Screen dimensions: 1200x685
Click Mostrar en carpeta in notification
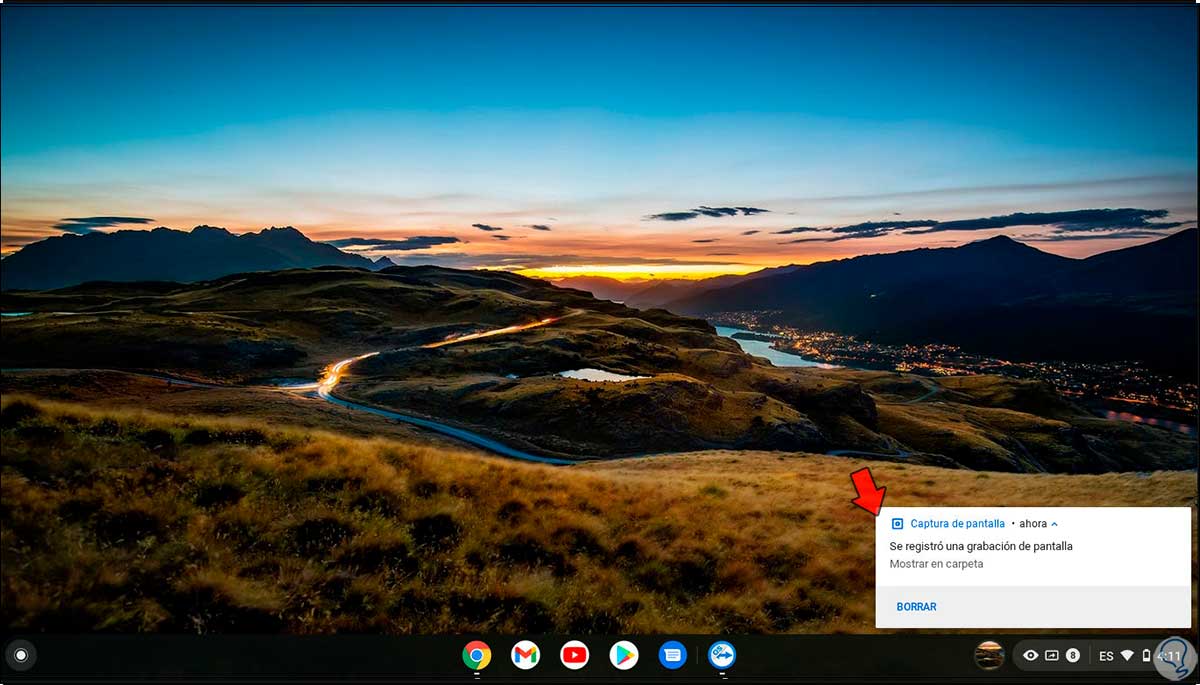coord(936,564)
